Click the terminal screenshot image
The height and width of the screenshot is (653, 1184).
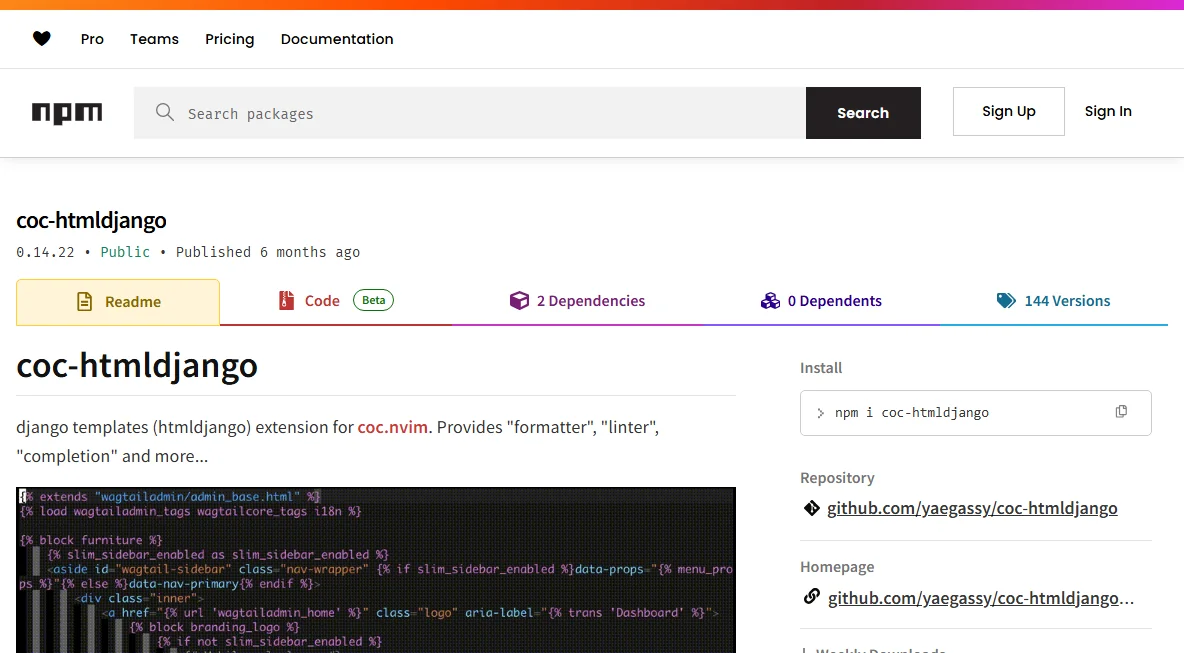click(x=376, y=570)
